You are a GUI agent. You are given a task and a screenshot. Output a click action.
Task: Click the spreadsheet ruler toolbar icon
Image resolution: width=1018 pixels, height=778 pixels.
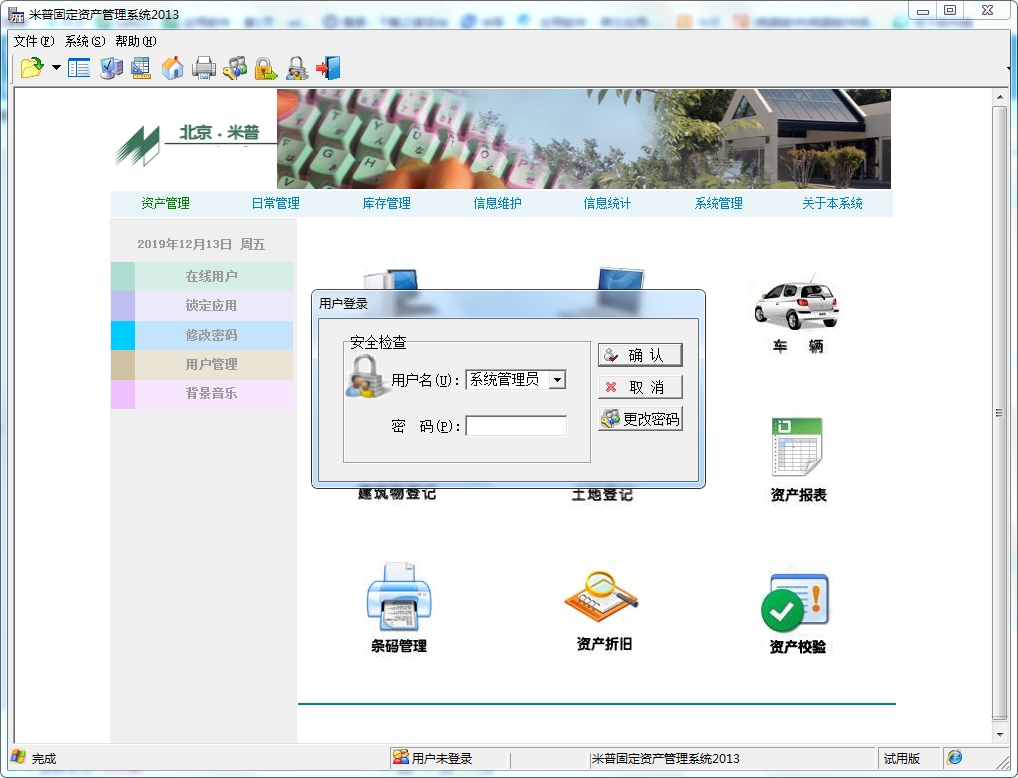click(141, 68)
